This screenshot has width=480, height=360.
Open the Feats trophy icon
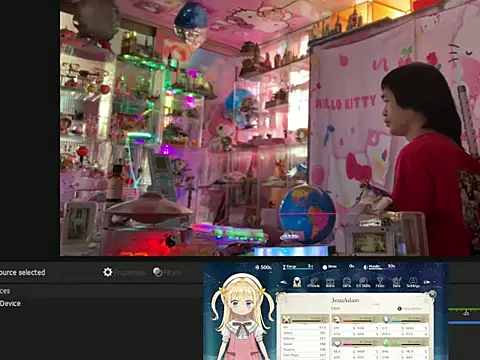click(380, 282)
